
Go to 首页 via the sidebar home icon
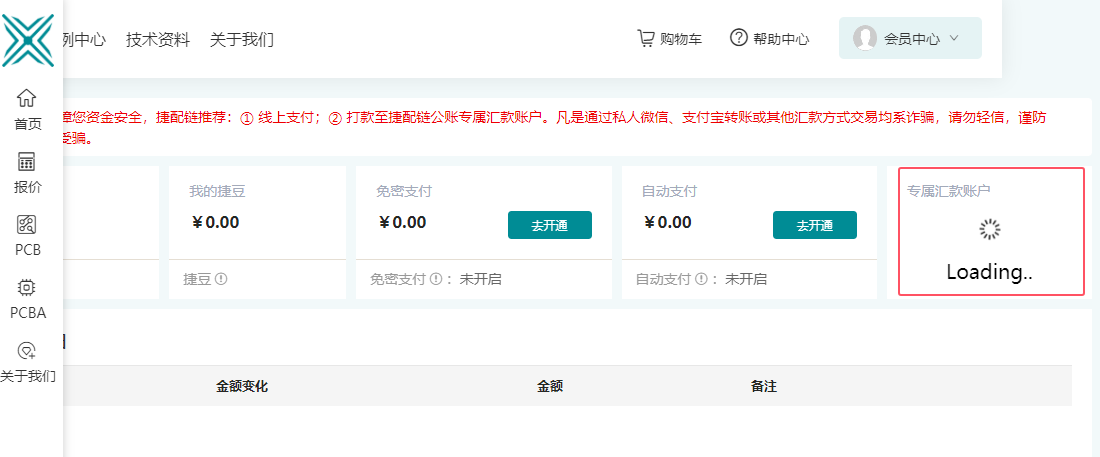(27, 98)
